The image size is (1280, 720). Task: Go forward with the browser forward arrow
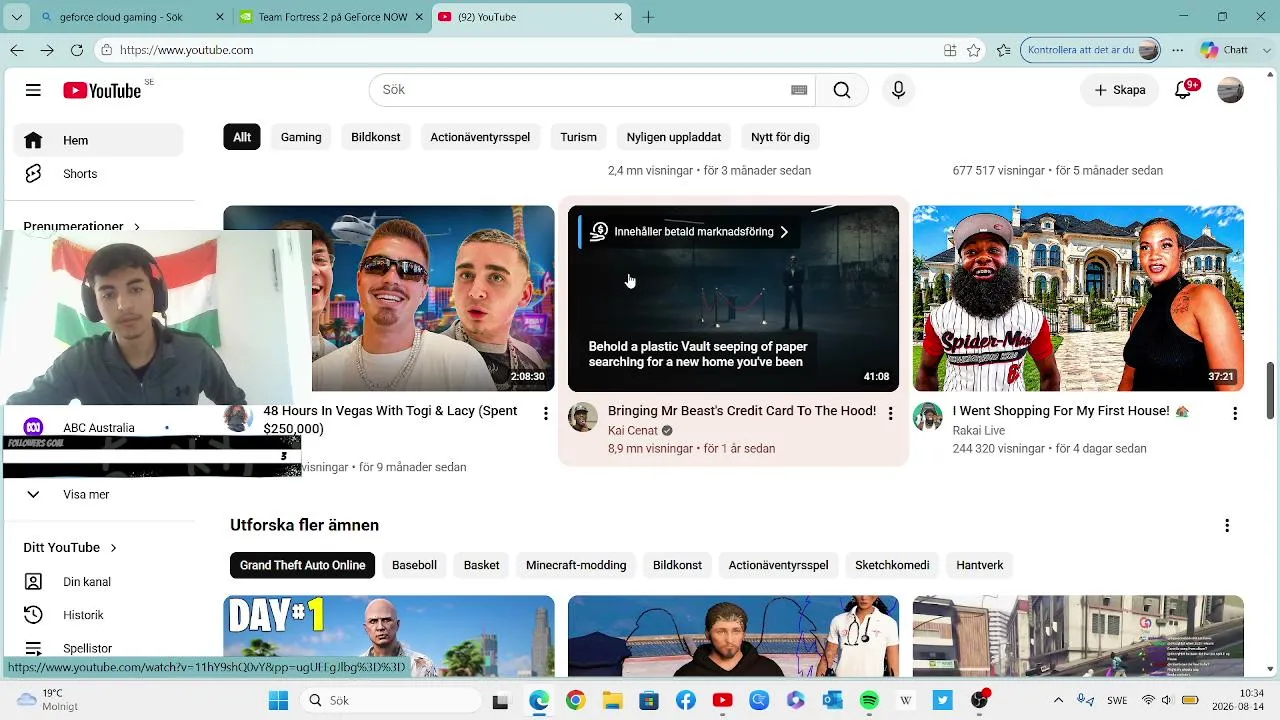point(47,50)
